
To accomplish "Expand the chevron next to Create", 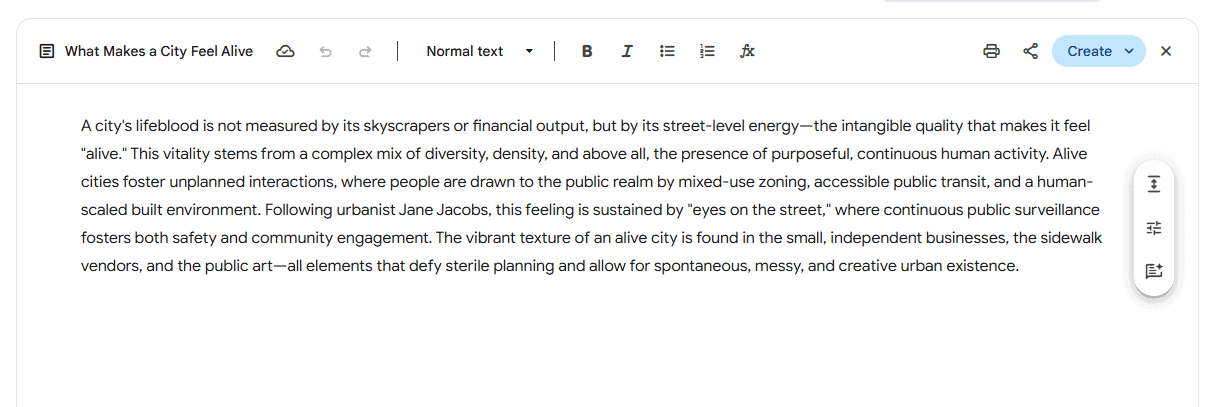I will pos(1129,51).
